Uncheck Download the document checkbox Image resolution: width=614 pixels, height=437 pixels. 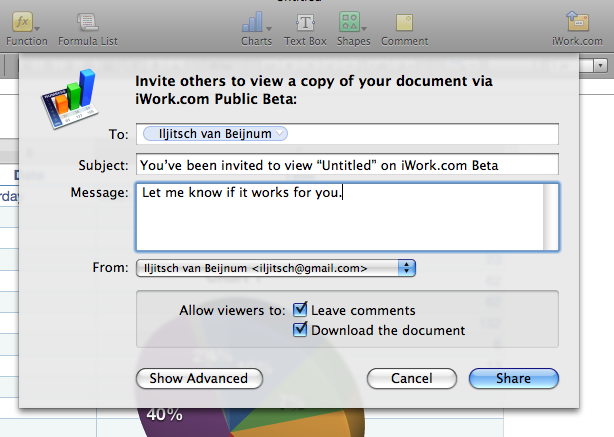[300, 329]
